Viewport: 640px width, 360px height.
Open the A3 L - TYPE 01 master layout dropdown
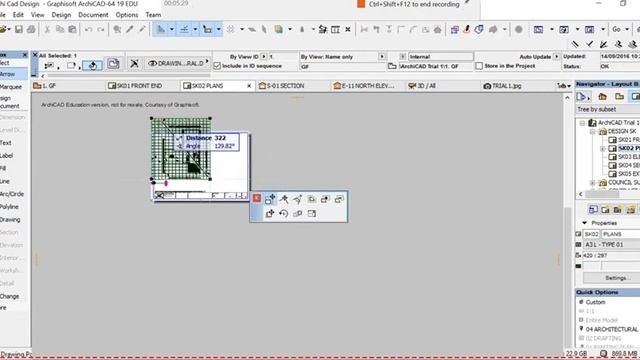[x=611, y=244]
